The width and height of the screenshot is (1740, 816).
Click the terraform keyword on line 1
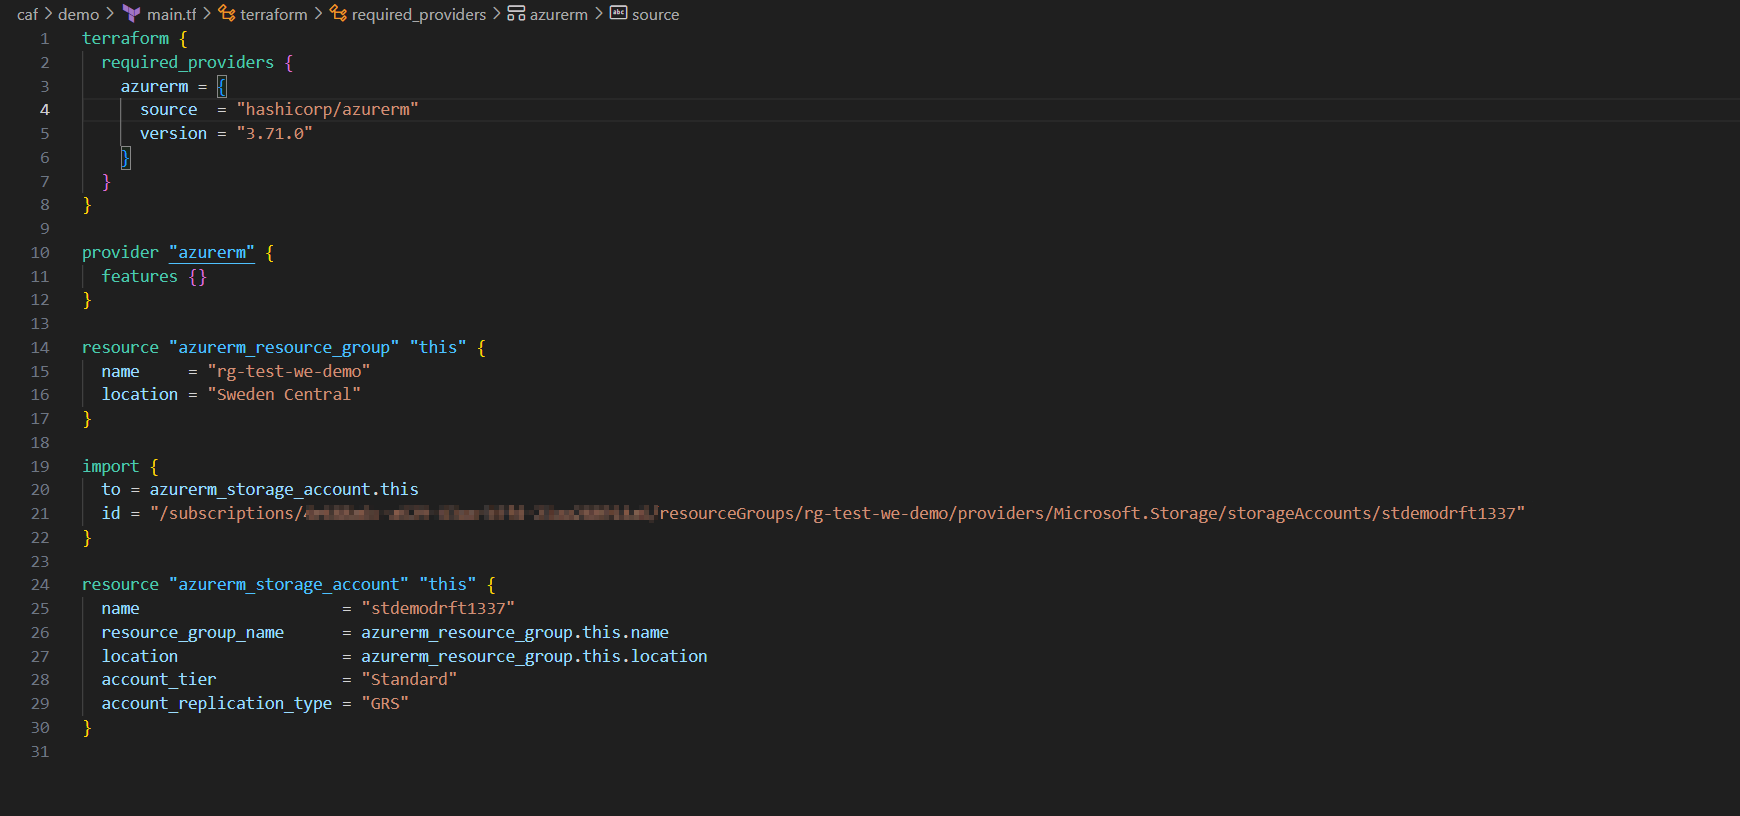point(125,38)
